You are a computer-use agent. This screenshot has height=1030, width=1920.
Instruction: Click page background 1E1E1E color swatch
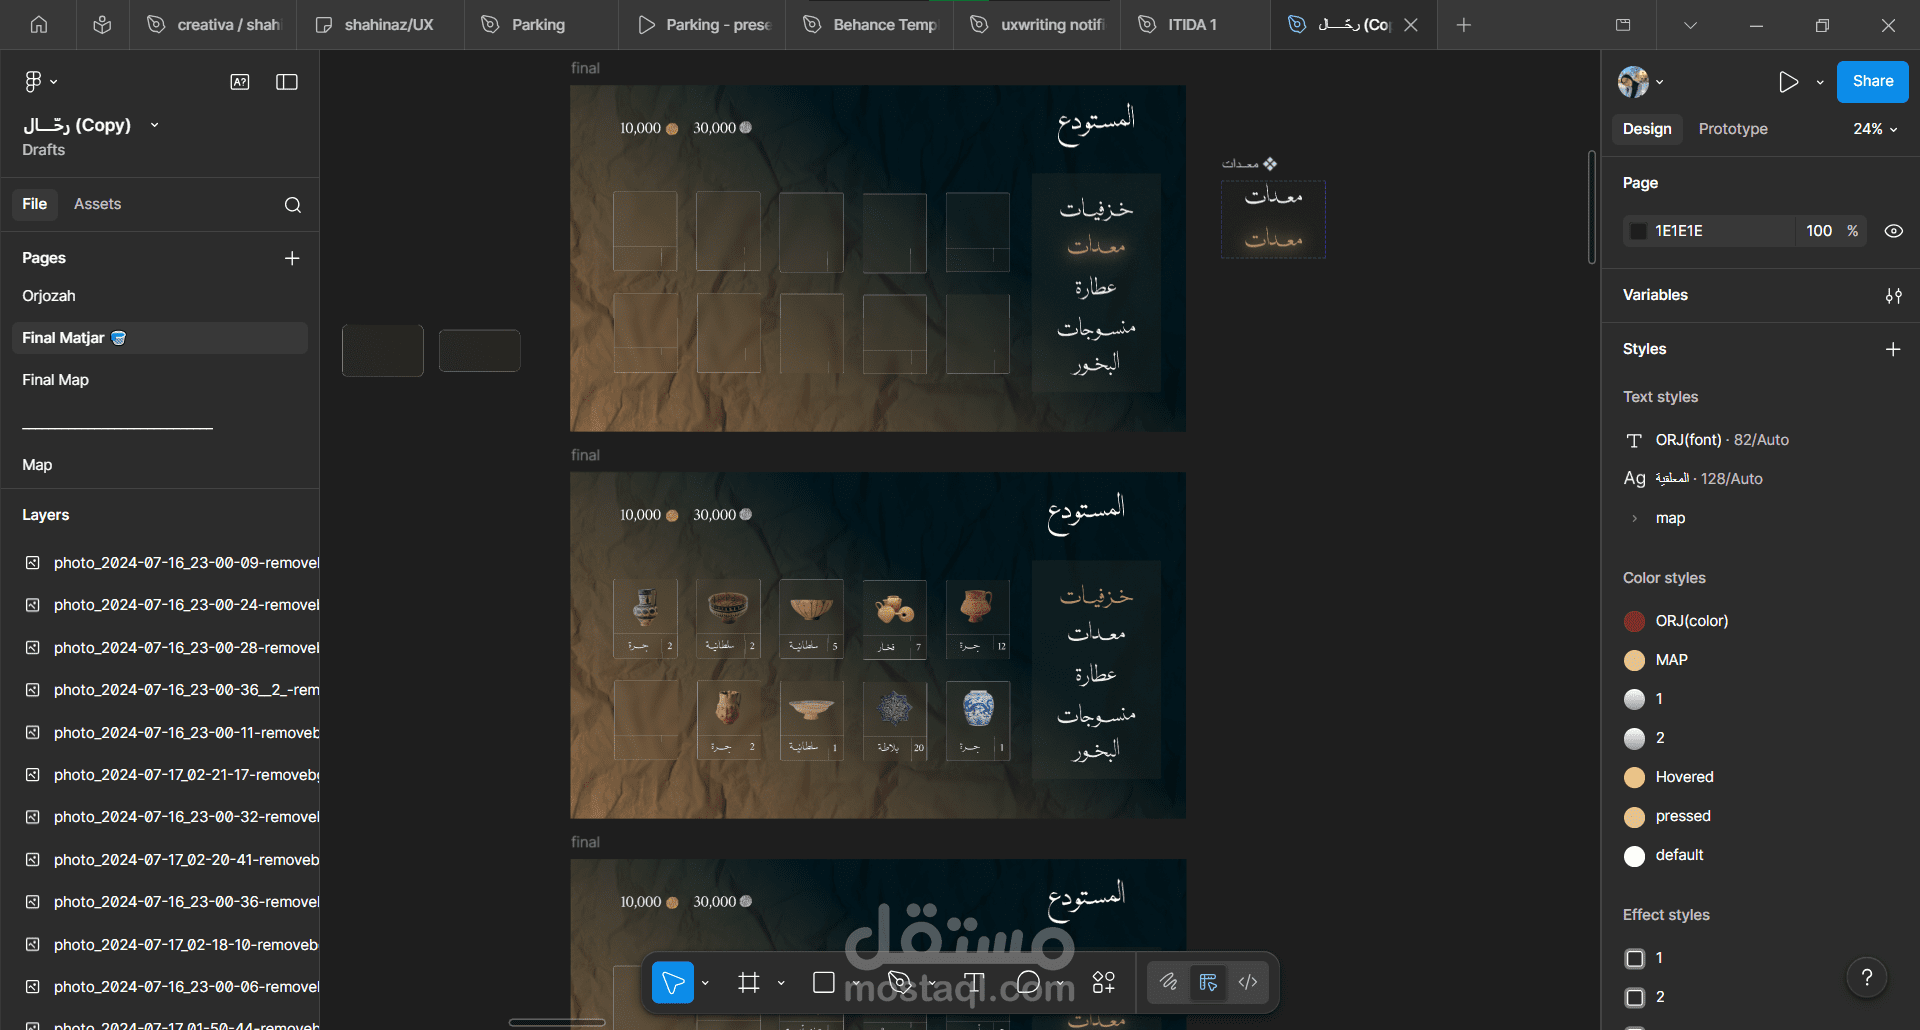pyautogui.click(x=1638, y=231)
